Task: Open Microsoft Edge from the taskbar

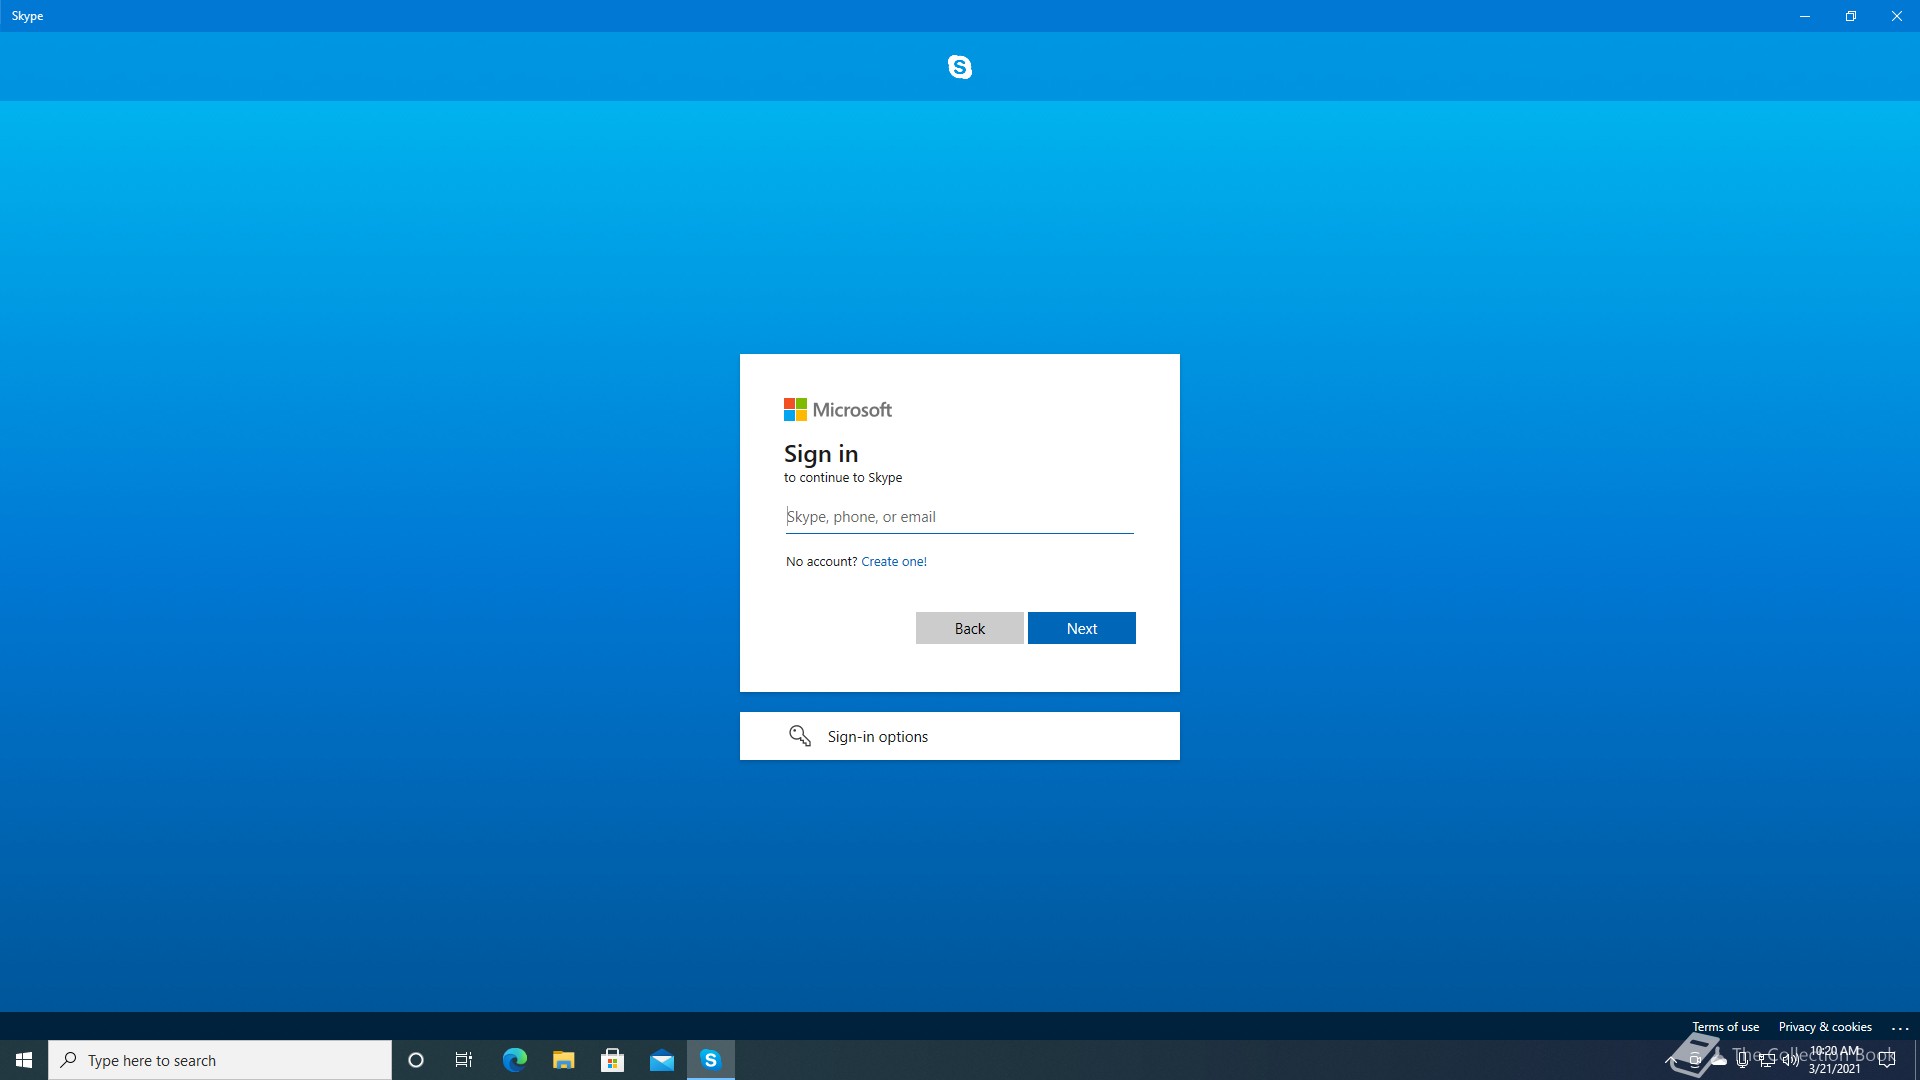Action: [x=514, y=1060]
